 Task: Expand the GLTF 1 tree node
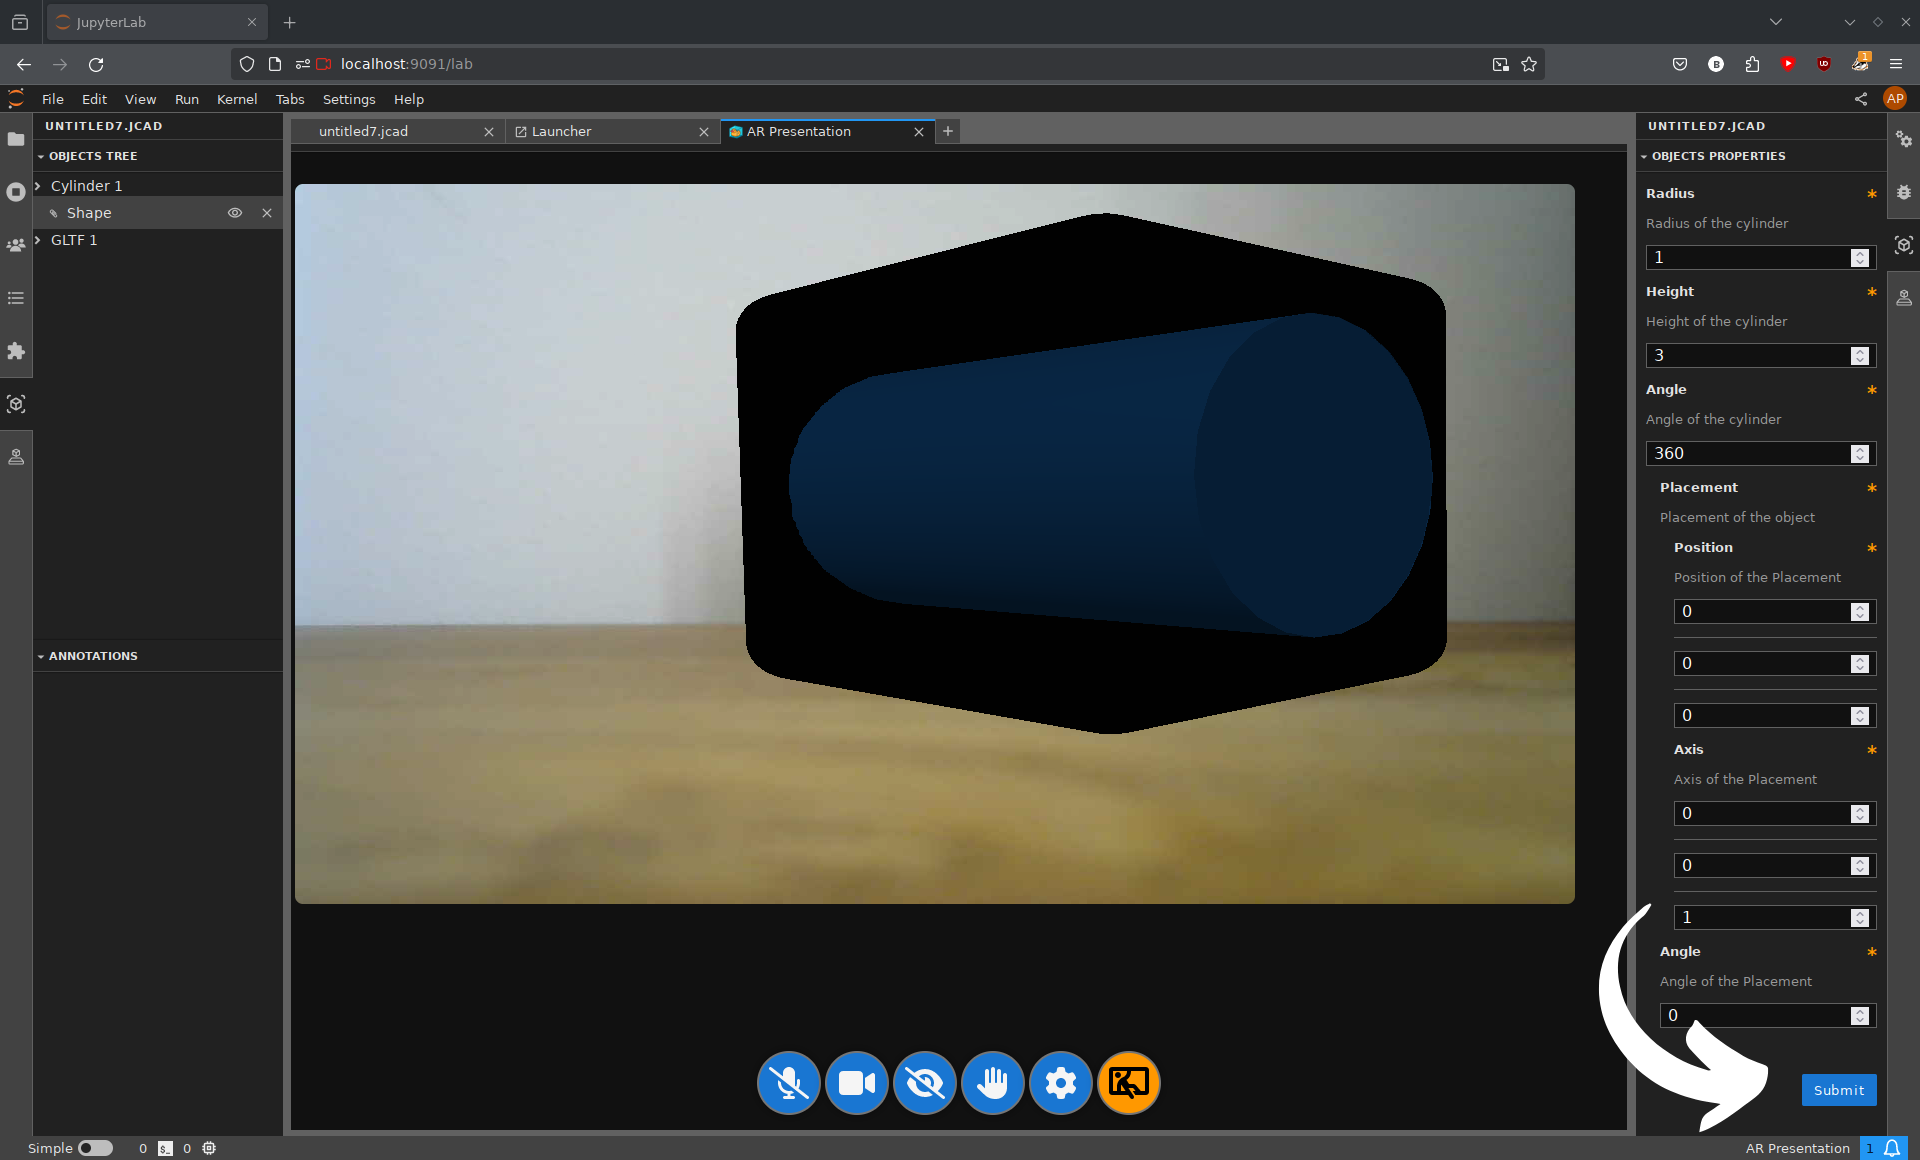pos(38,240)
